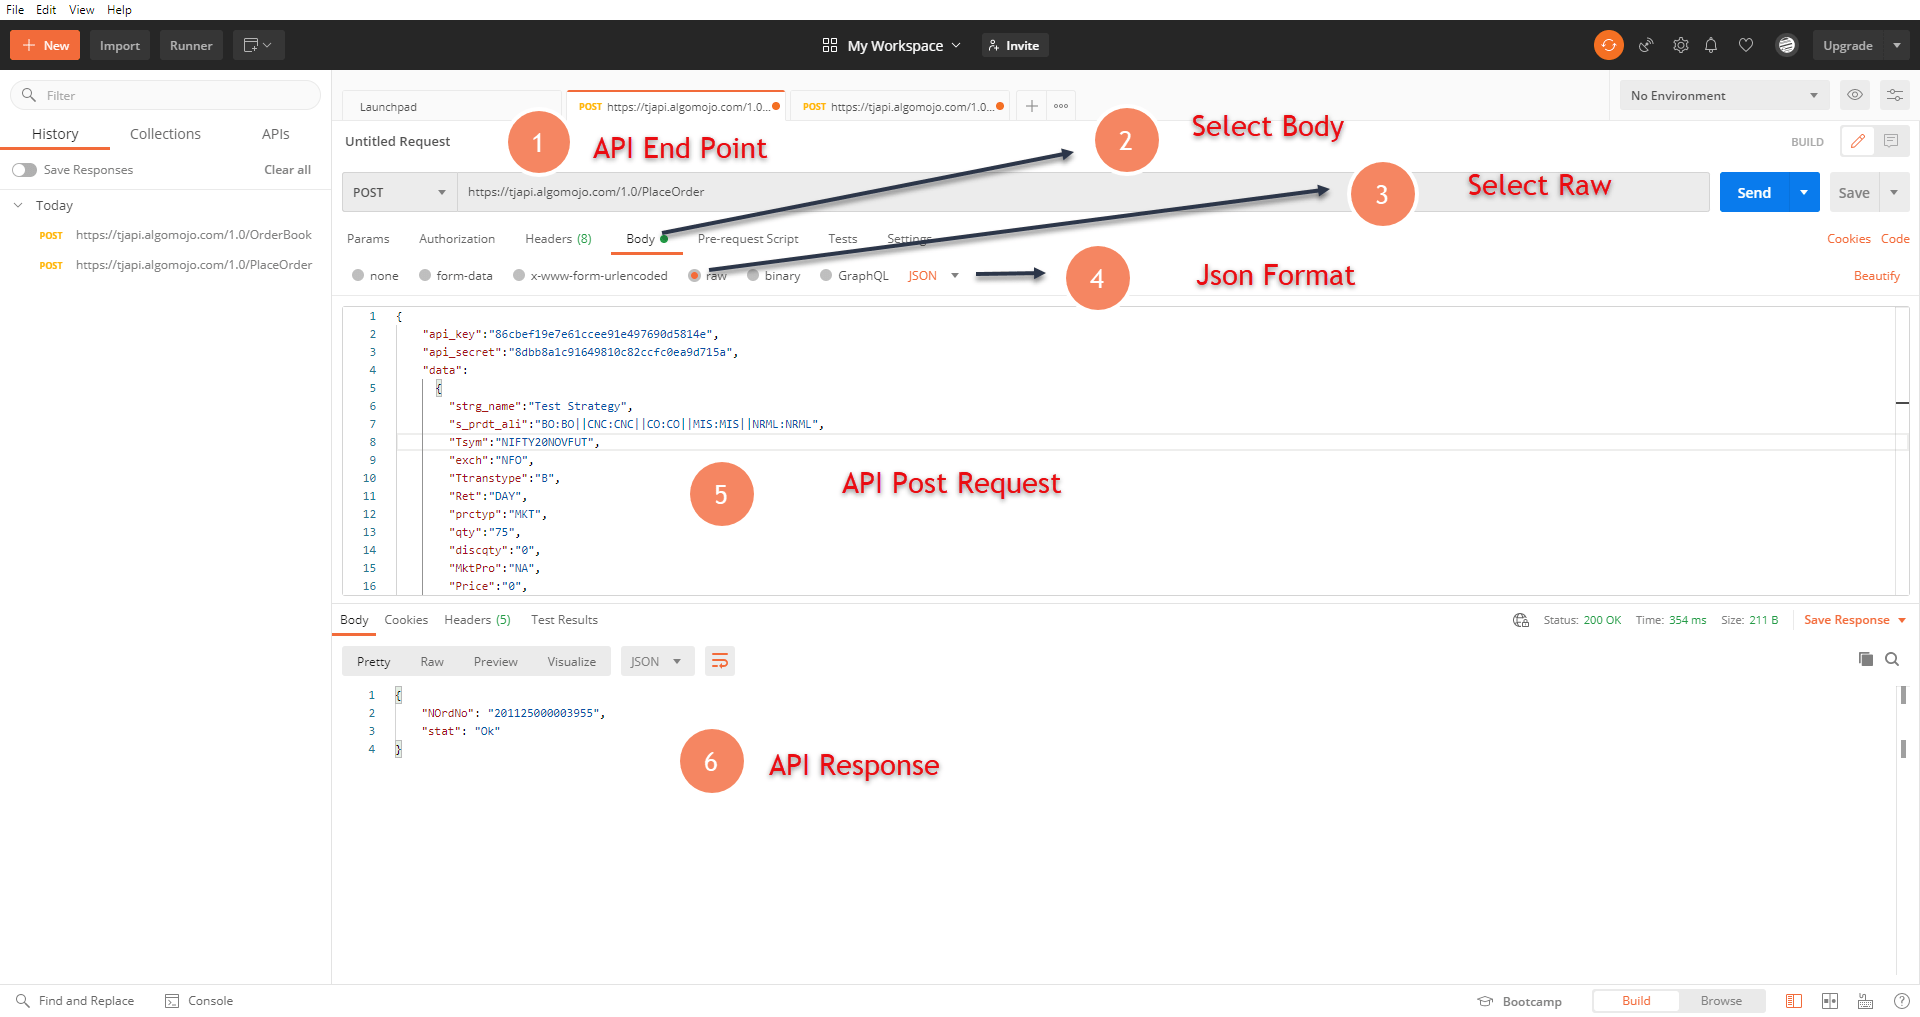Open notifications via the bell icon
The image size is (1920, 1017).
[1712, 45]
